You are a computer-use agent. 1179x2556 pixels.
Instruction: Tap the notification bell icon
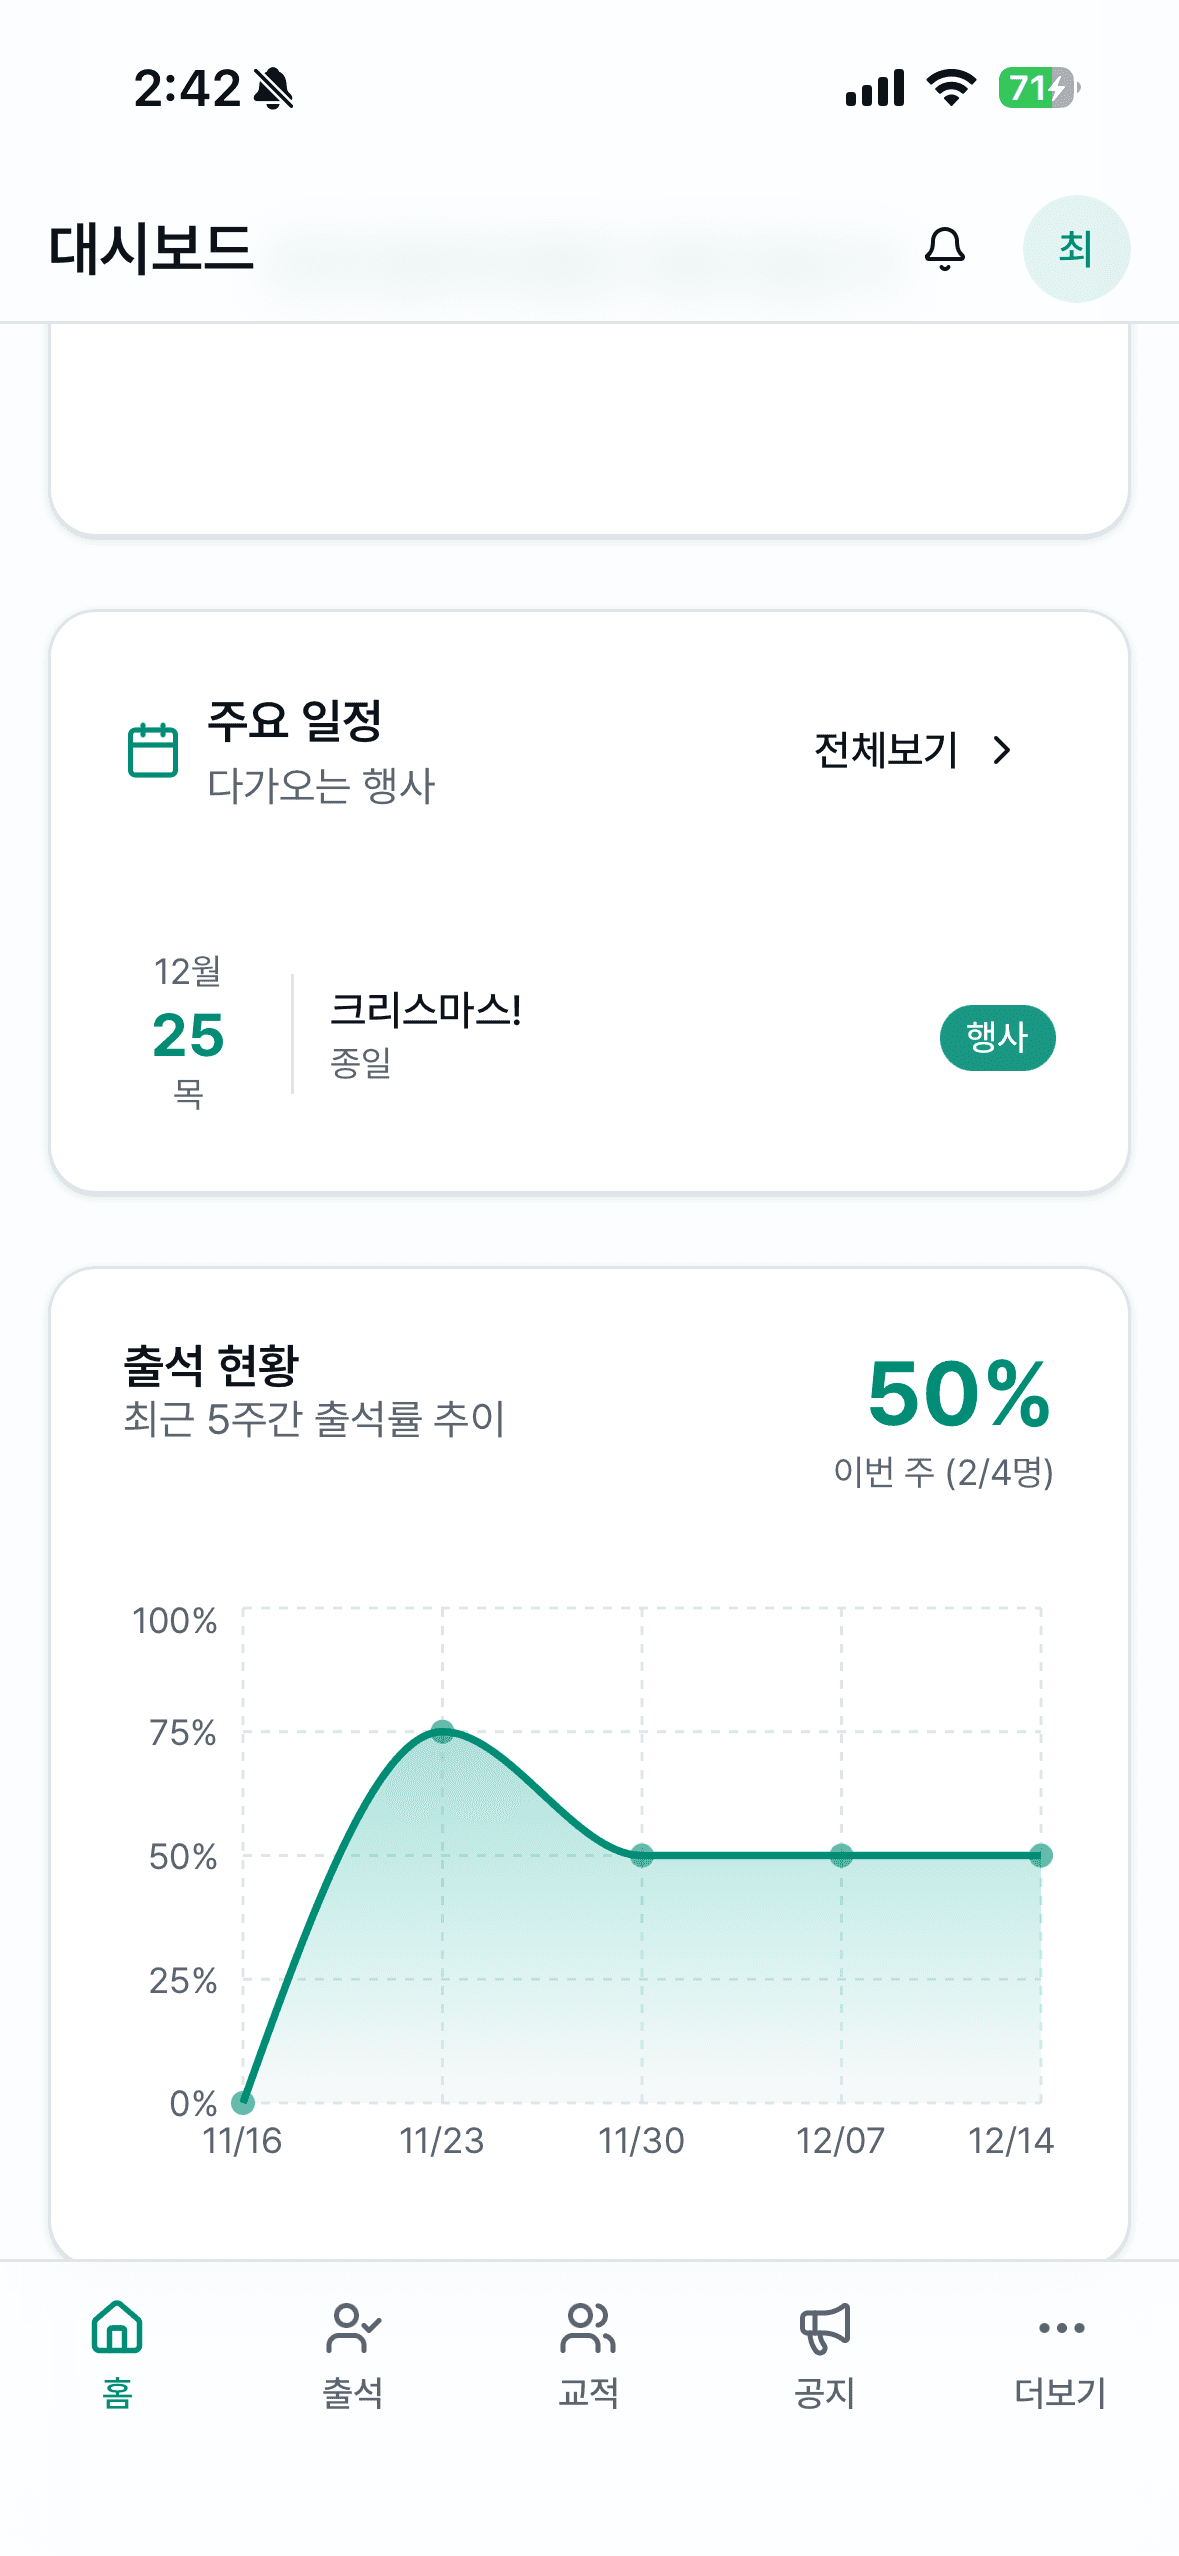[x=944, y=249]
